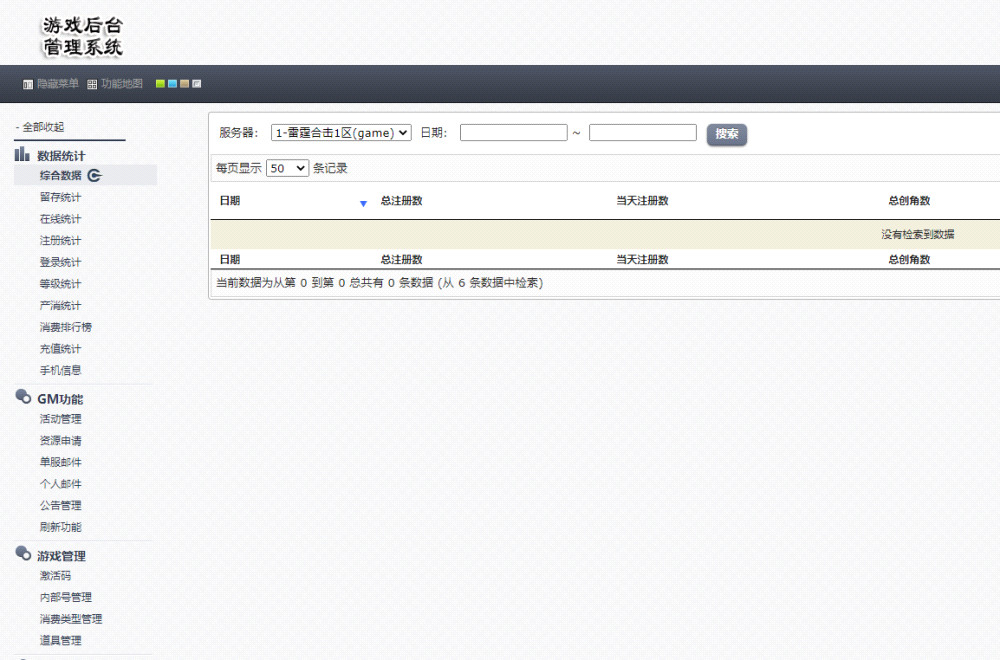This screenshot has height=660, width=1000.
Task: Sort by 日期 using the blue arrow
Action: pos(363,203)
